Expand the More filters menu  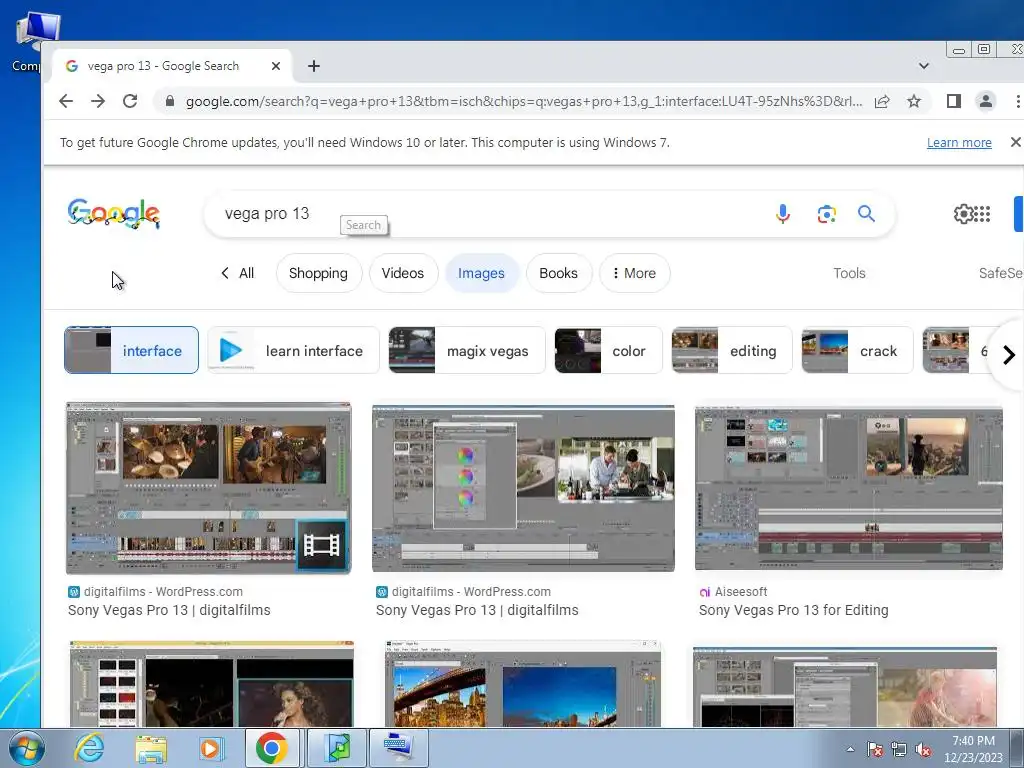[634, 273]
